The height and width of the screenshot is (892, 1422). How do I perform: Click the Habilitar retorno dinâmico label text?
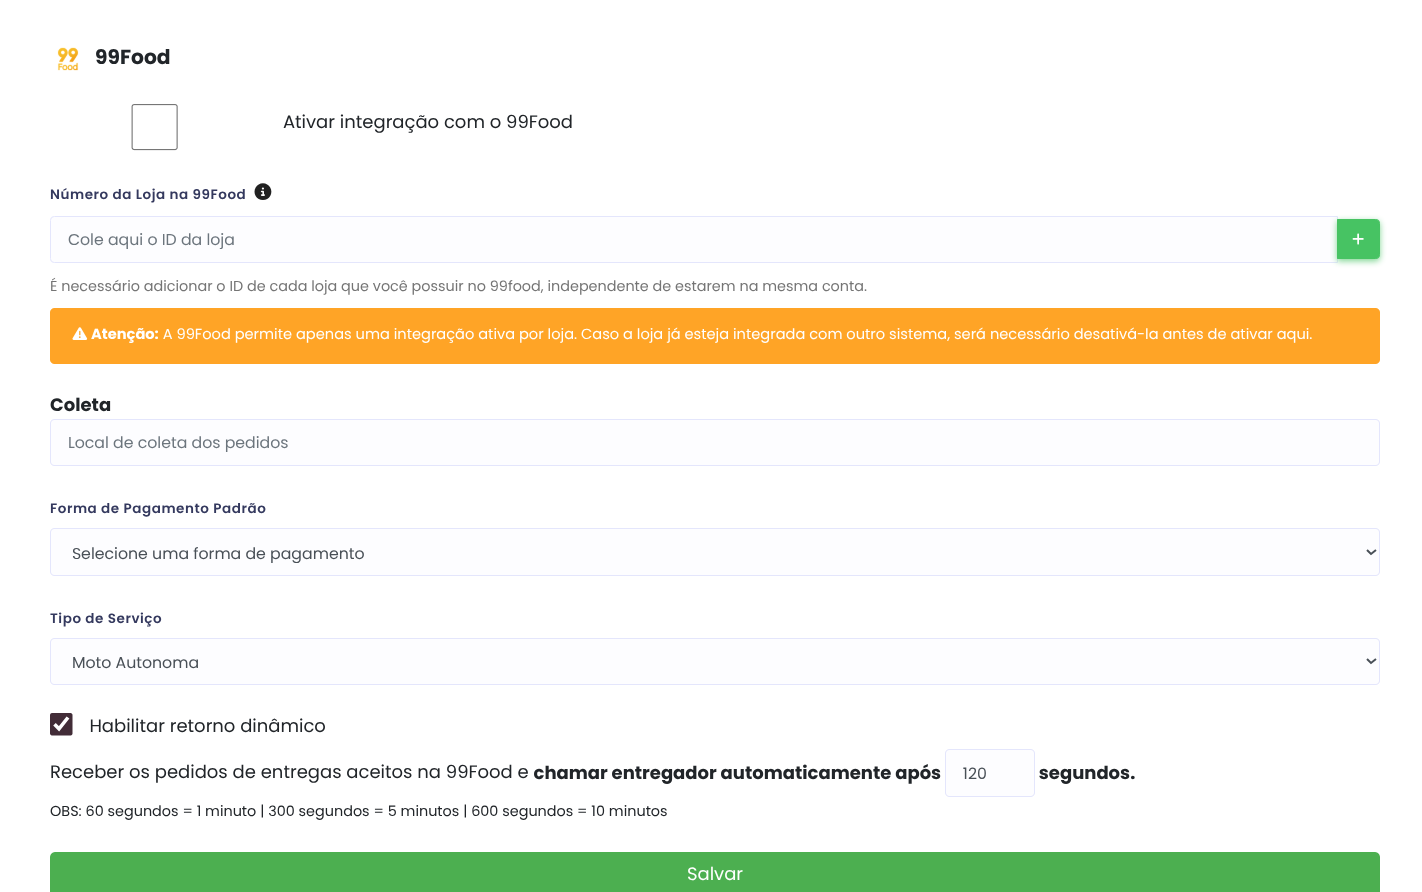(x=207, y=726)
